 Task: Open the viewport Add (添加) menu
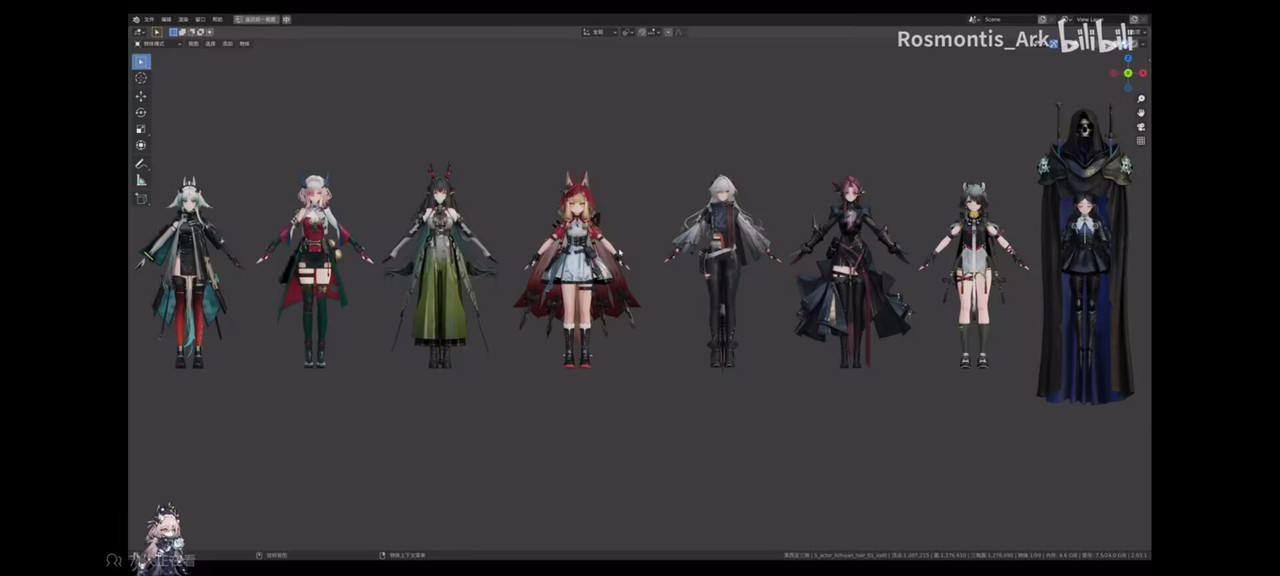227,44
